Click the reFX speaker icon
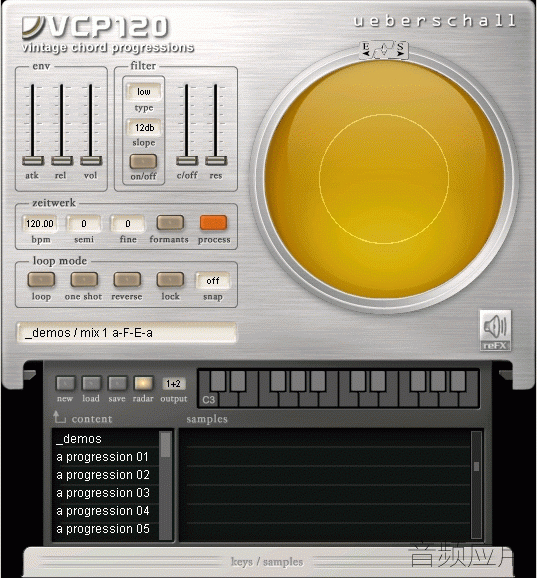 tap(495, 330)
